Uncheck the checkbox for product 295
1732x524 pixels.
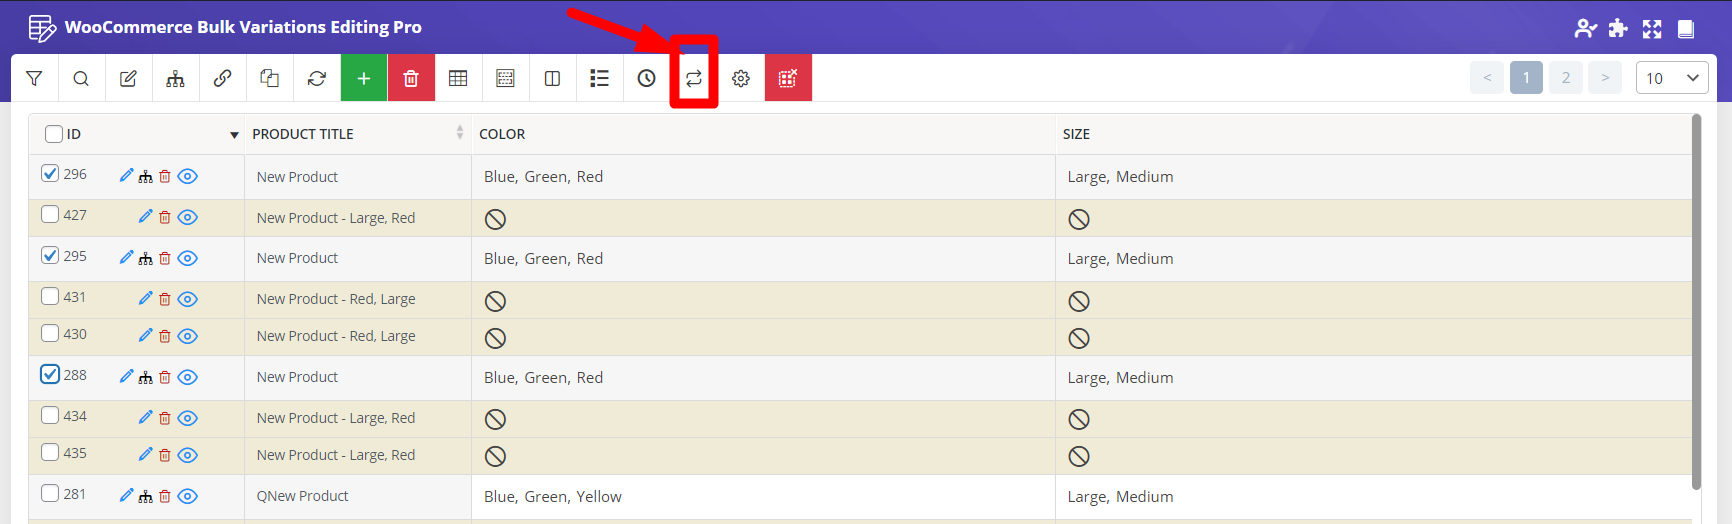coord(50,255)
